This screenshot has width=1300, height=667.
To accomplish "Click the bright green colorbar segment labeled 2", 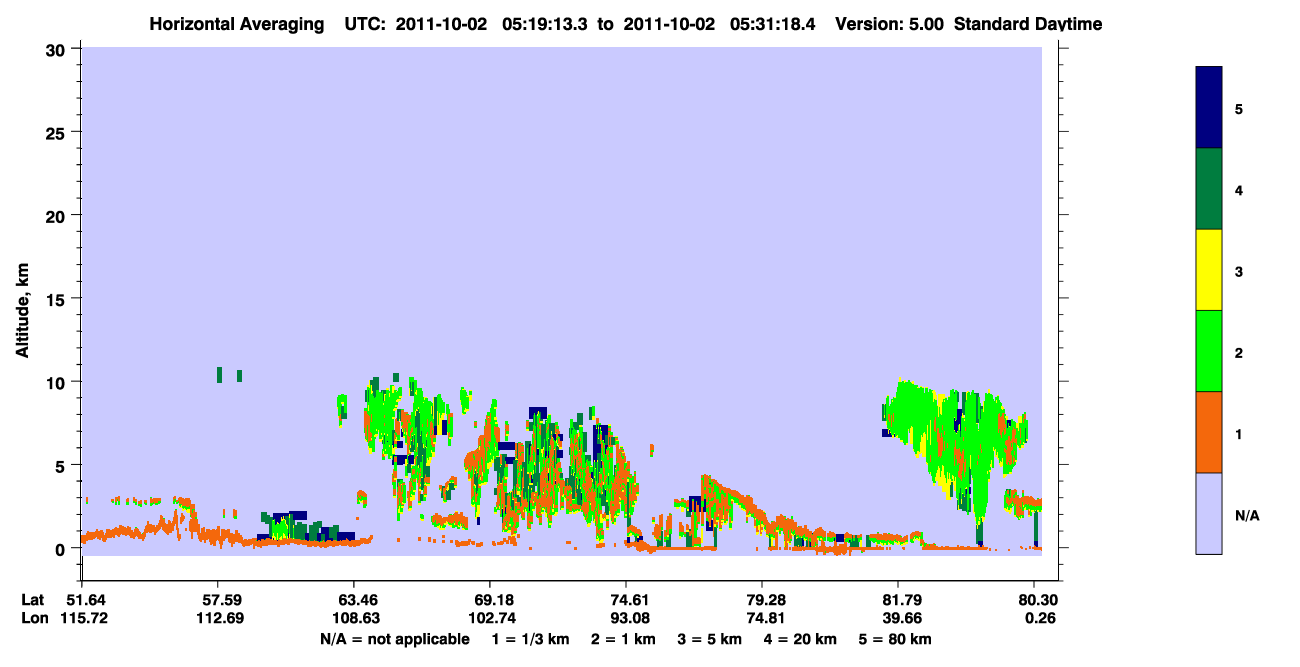I will 1209,351.
